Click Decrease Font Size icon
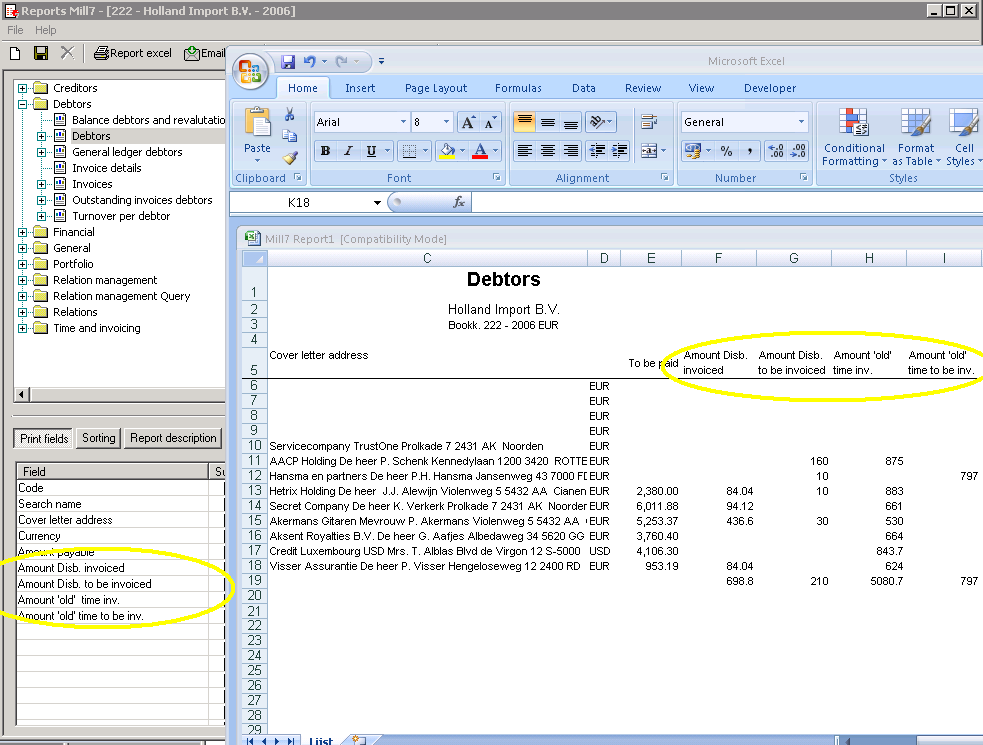983x745 pixels. pos(490,122)
